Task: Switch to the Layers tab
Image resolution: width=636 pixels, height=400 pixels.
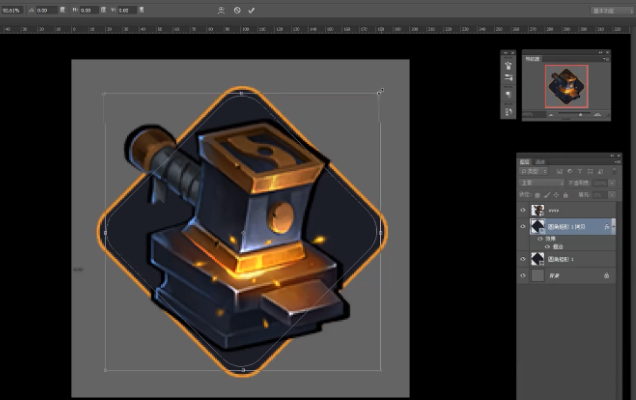Action: click(x=525, y=161)
